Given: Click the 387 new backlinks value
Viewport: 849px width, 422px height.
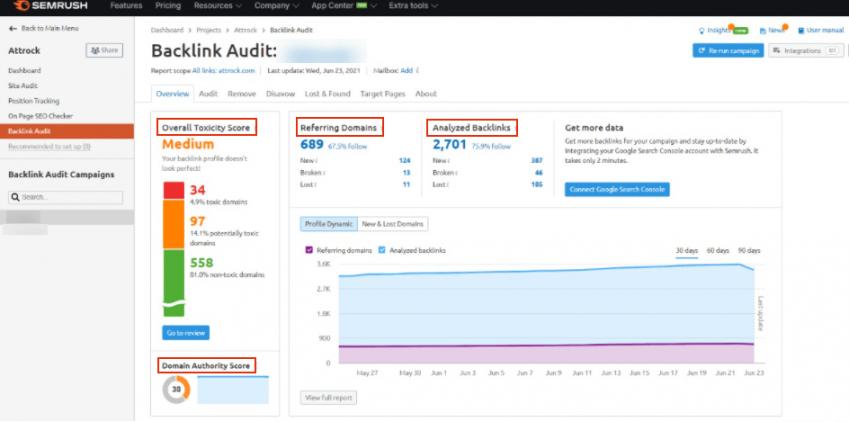Looking at the screenshot, I should coord(537,160).
